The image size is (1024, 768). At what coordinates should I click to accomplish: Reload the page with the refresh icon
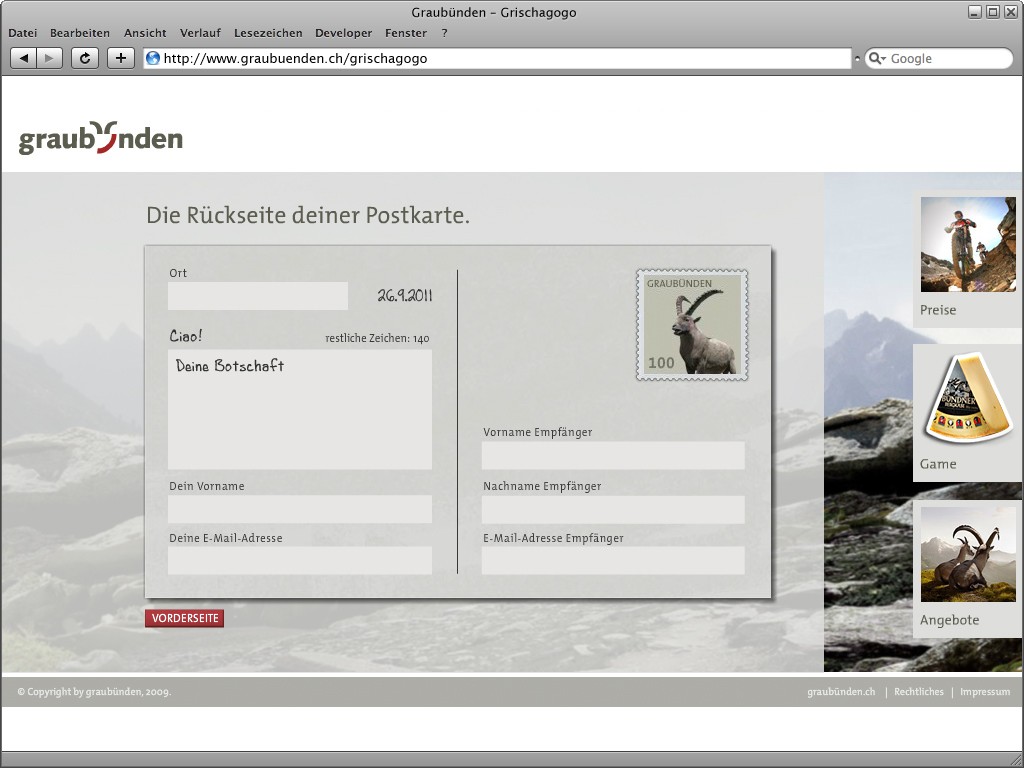coord(85,58)
